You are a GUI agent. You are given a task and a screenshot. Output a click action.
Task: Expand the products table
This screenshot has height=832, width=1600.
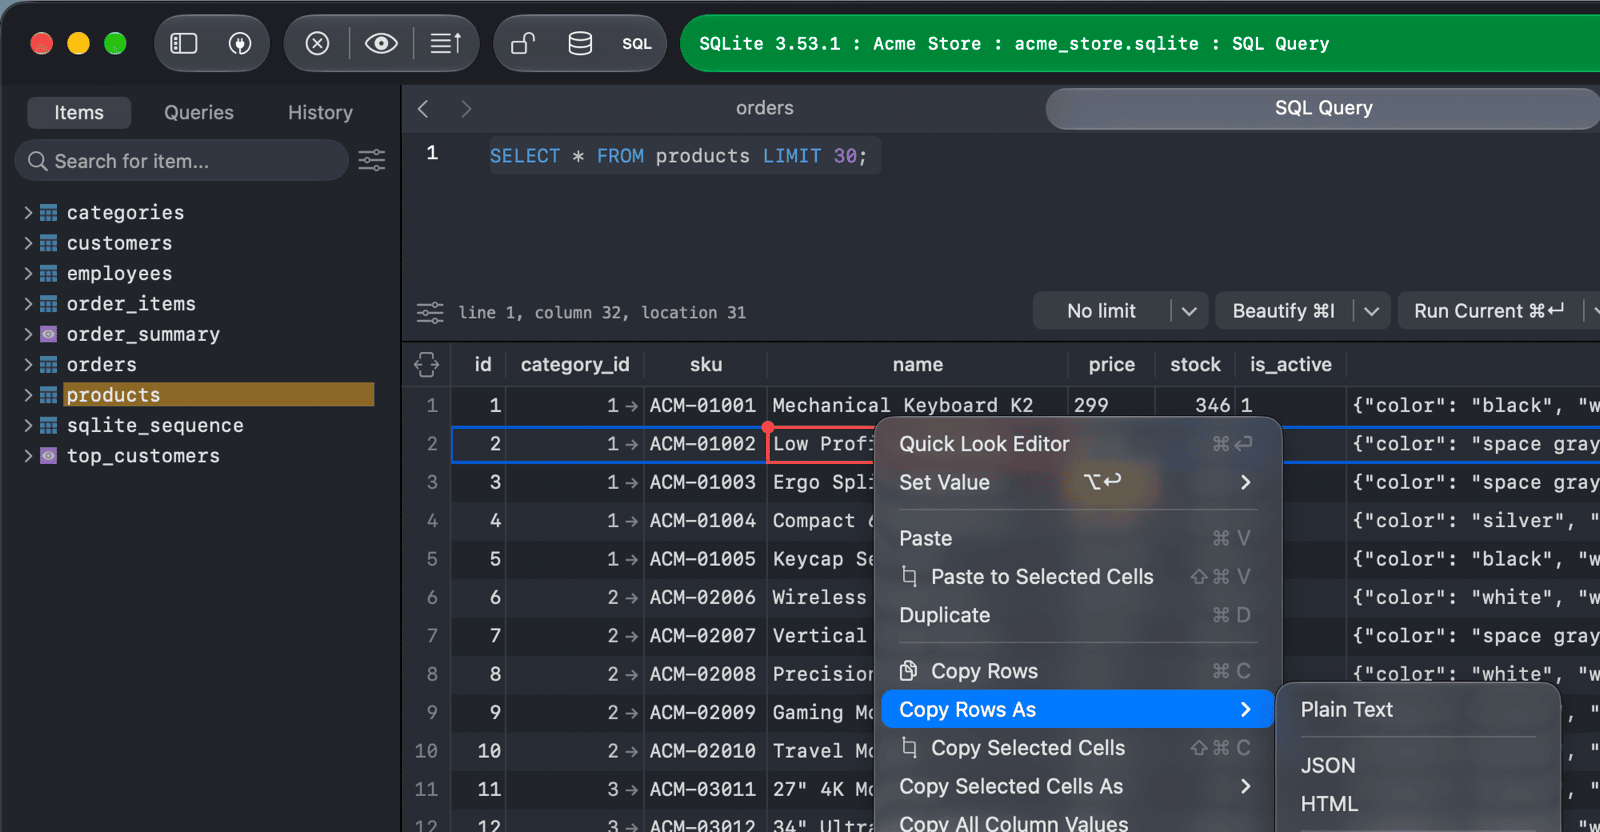(x=28, y=395)
